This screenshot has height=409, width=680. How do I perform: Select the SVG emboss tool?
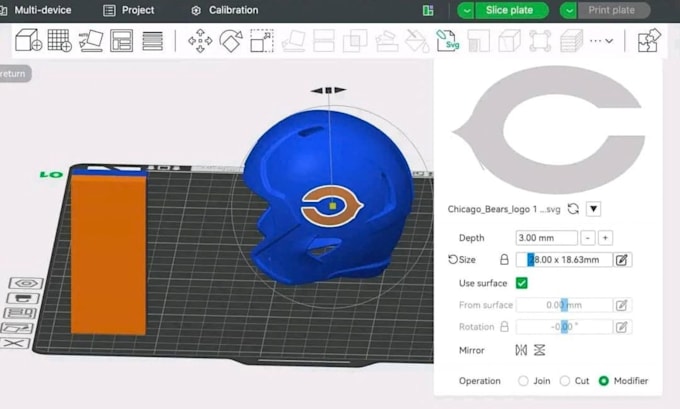tap(448, 41)
